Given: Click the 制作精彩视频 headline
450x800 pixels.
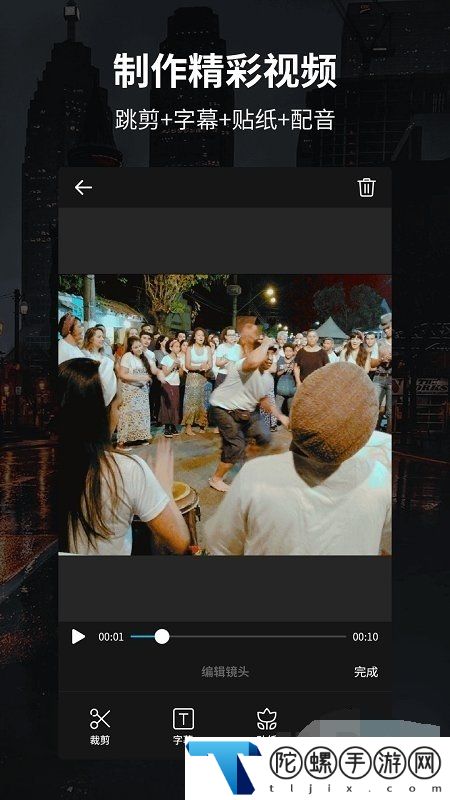Looking at the screenshot, I should pyautogui.click(x=225, y=71).
